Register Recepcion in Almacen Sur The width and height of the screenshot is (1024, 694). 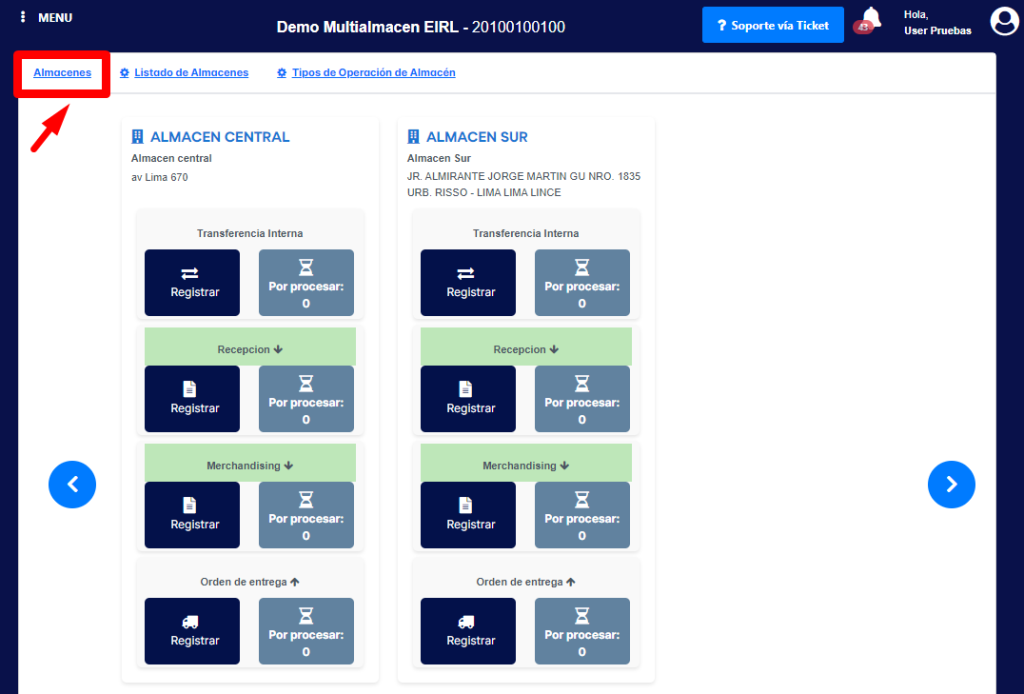(x=468, y=399)
